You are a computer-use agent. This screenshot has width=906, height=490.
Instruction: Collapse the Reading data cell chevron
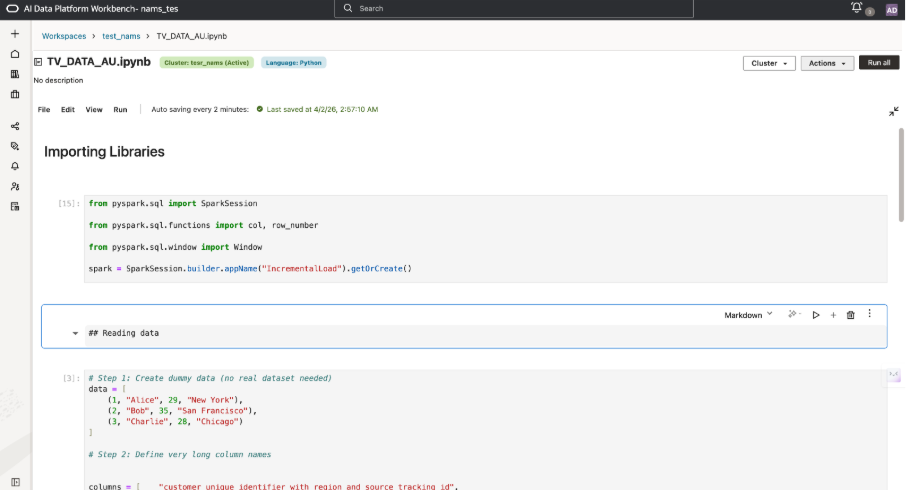tap(76, 333)
